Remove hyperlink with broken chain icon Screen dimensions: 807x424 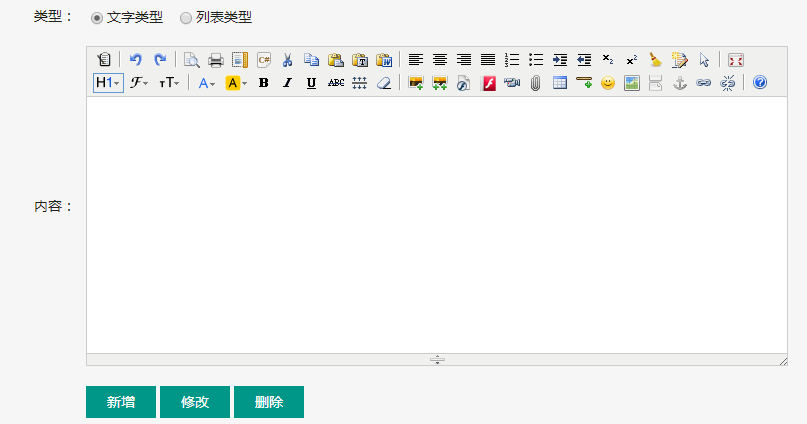(727, 82)
